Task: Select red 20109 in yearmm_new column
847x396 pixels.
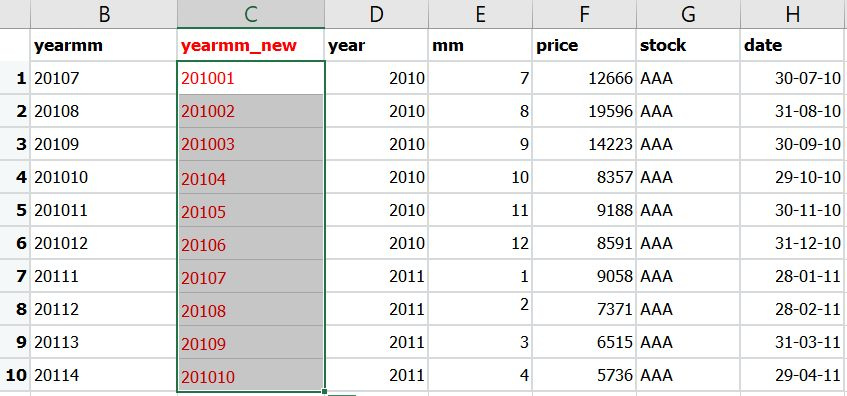Action: 251,342
